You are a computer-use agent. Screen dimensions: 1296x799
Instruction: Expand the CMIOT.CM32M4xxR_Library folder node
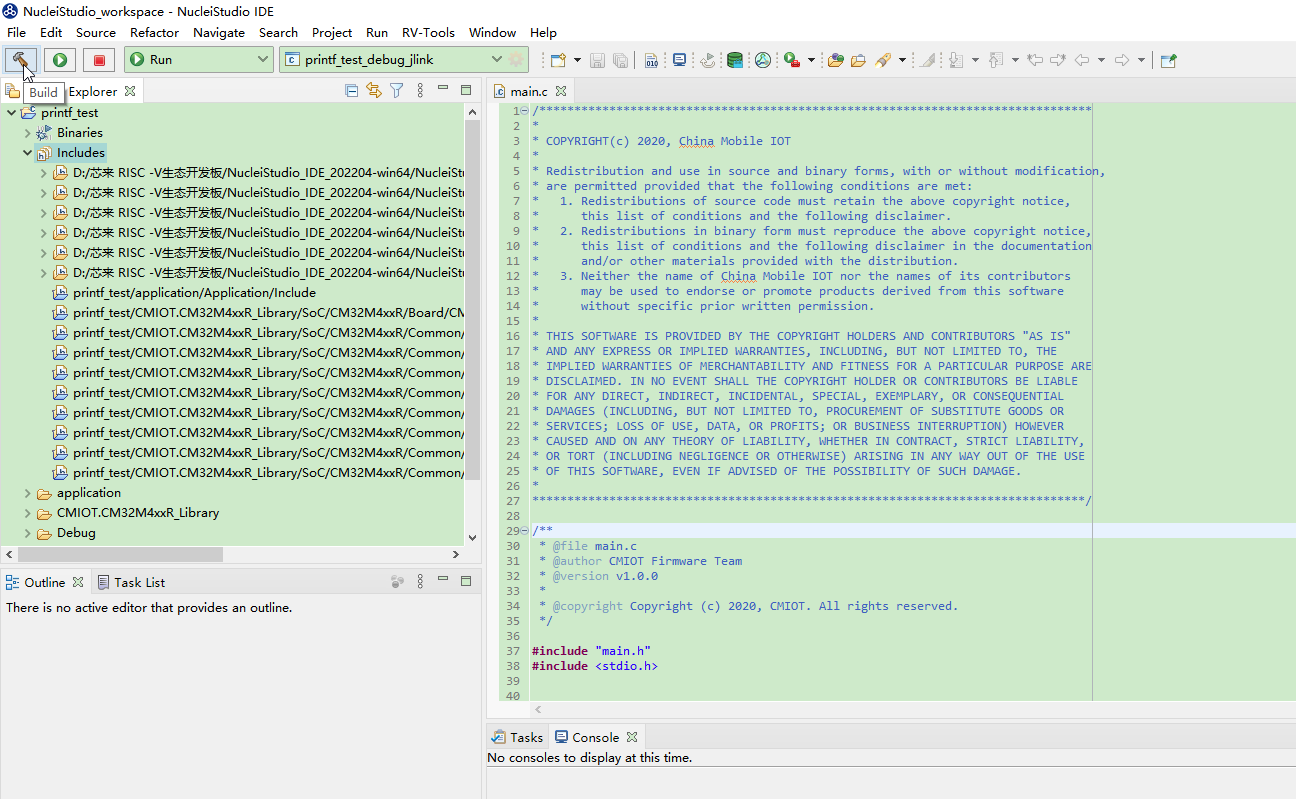pyautogui.click(x=27, y=513)
